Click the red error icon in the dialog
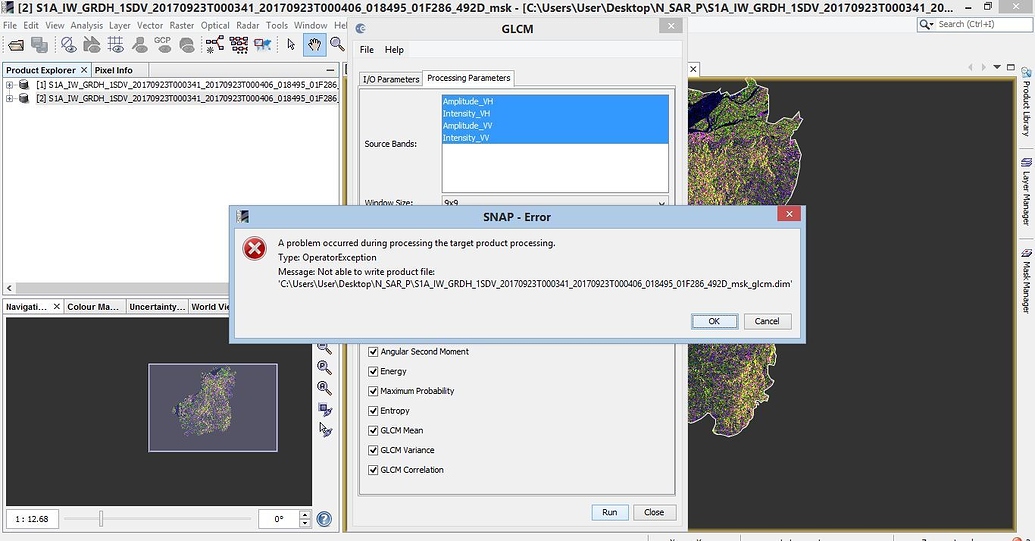 254,249
